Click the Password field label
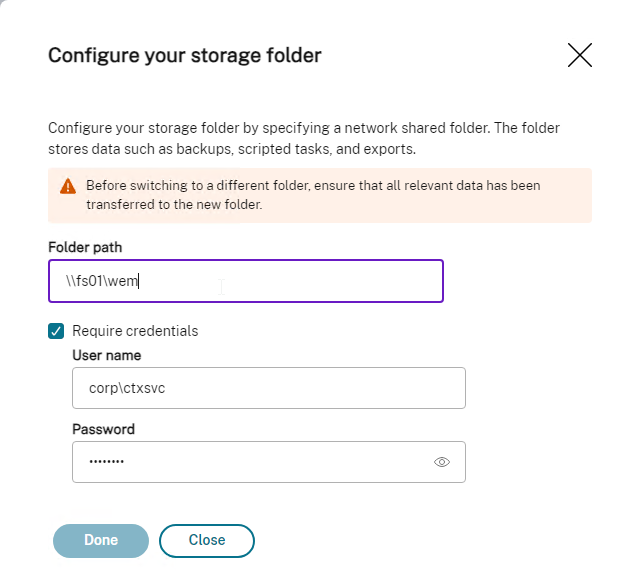Viewport: 618px width, 575px height. pos(104,429)
